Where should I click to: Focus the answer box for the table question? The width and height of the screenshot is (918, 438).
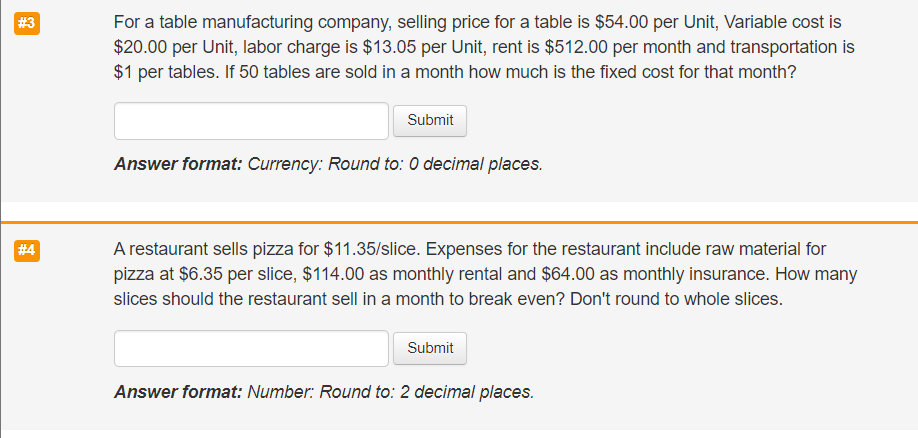(251, 121)
